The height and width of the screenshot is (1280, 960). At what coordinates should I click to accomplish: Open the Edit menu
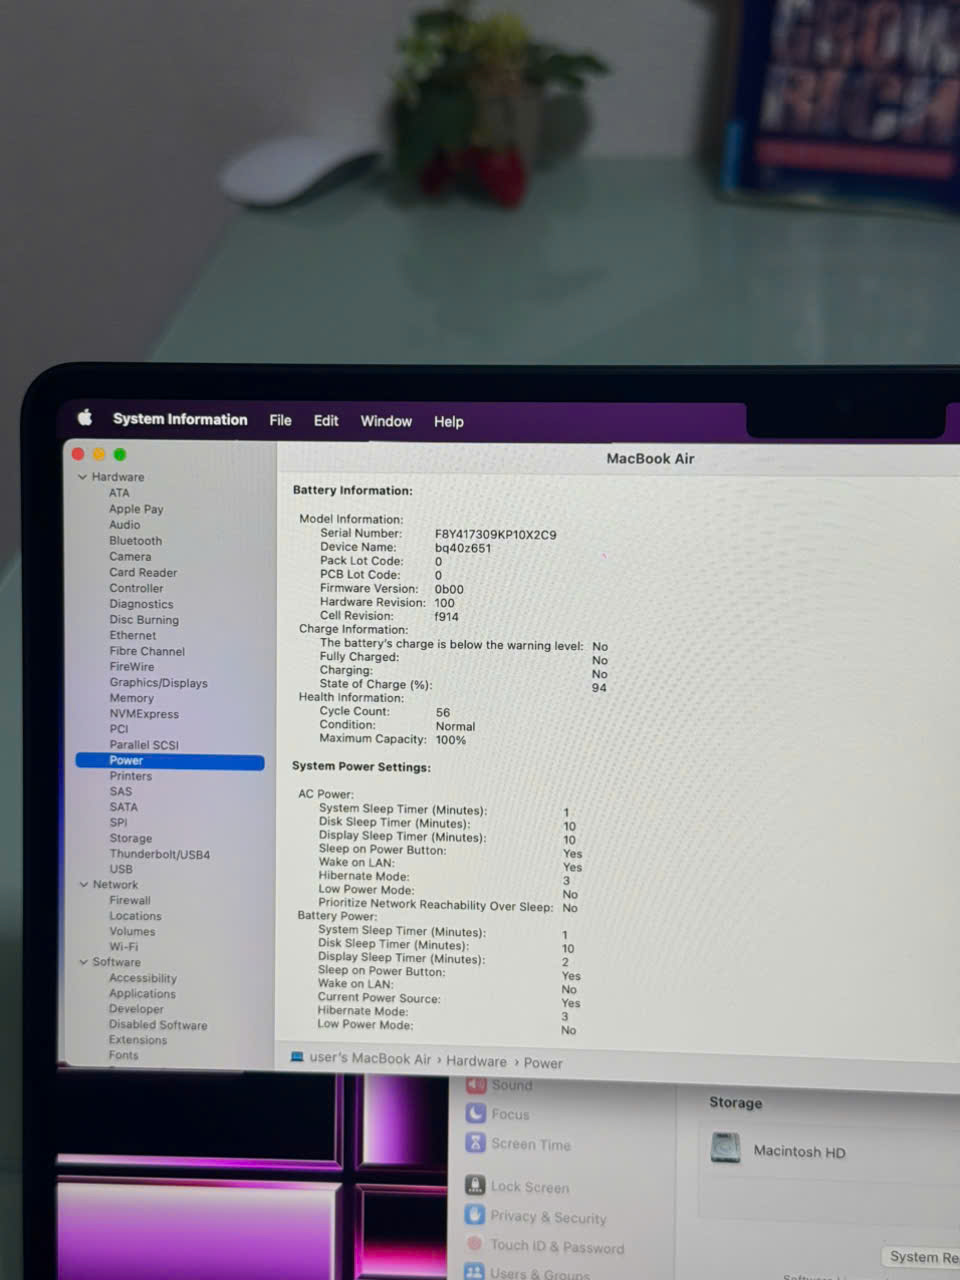coord(326,421)
